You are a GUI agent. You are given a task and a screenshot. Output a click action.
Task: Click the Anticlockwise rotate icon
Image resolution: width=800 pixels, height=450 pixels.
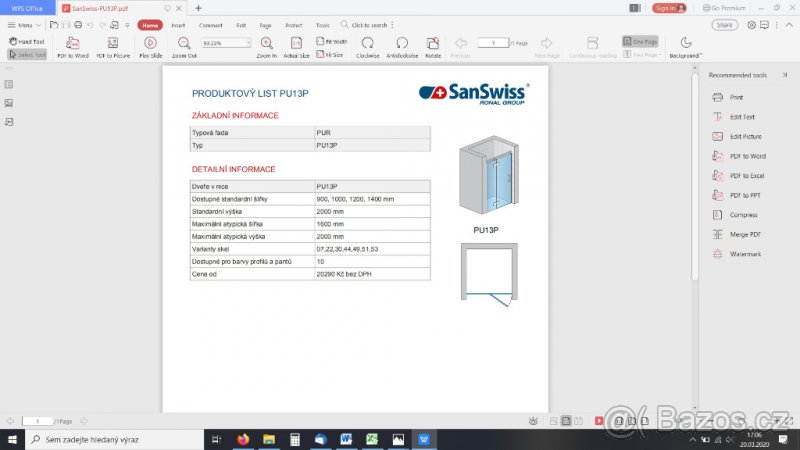tap(402, 43)
